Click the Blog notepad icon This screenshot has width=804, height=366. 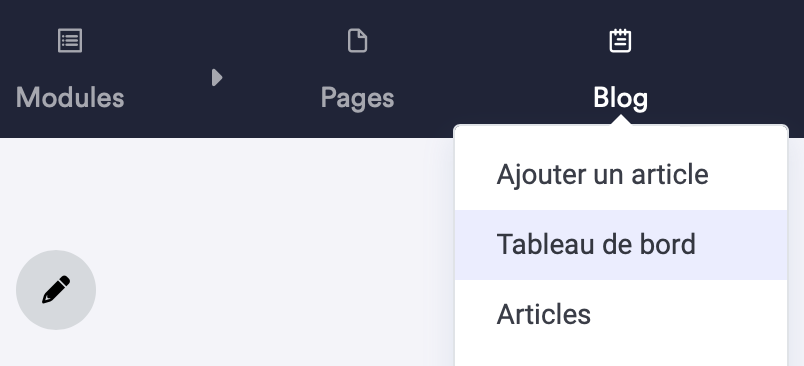point(620,41)
